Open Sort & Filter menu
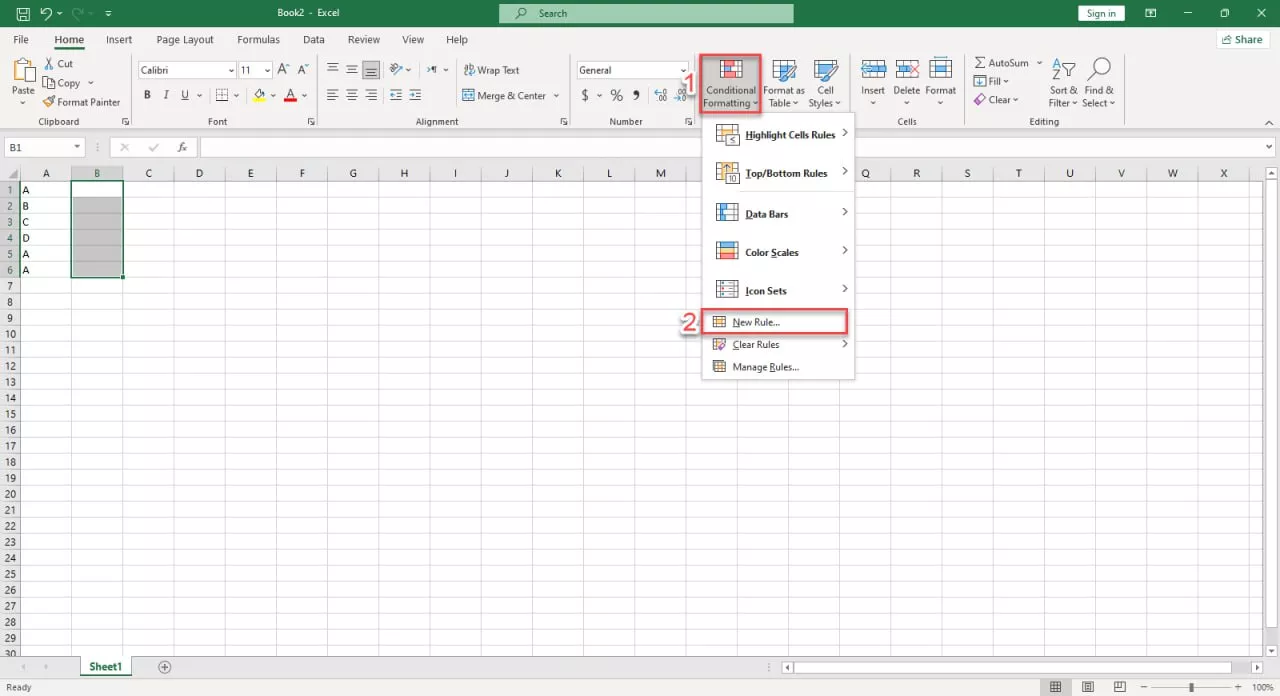The image size is (1280, 696). (x=1063, y=83)
